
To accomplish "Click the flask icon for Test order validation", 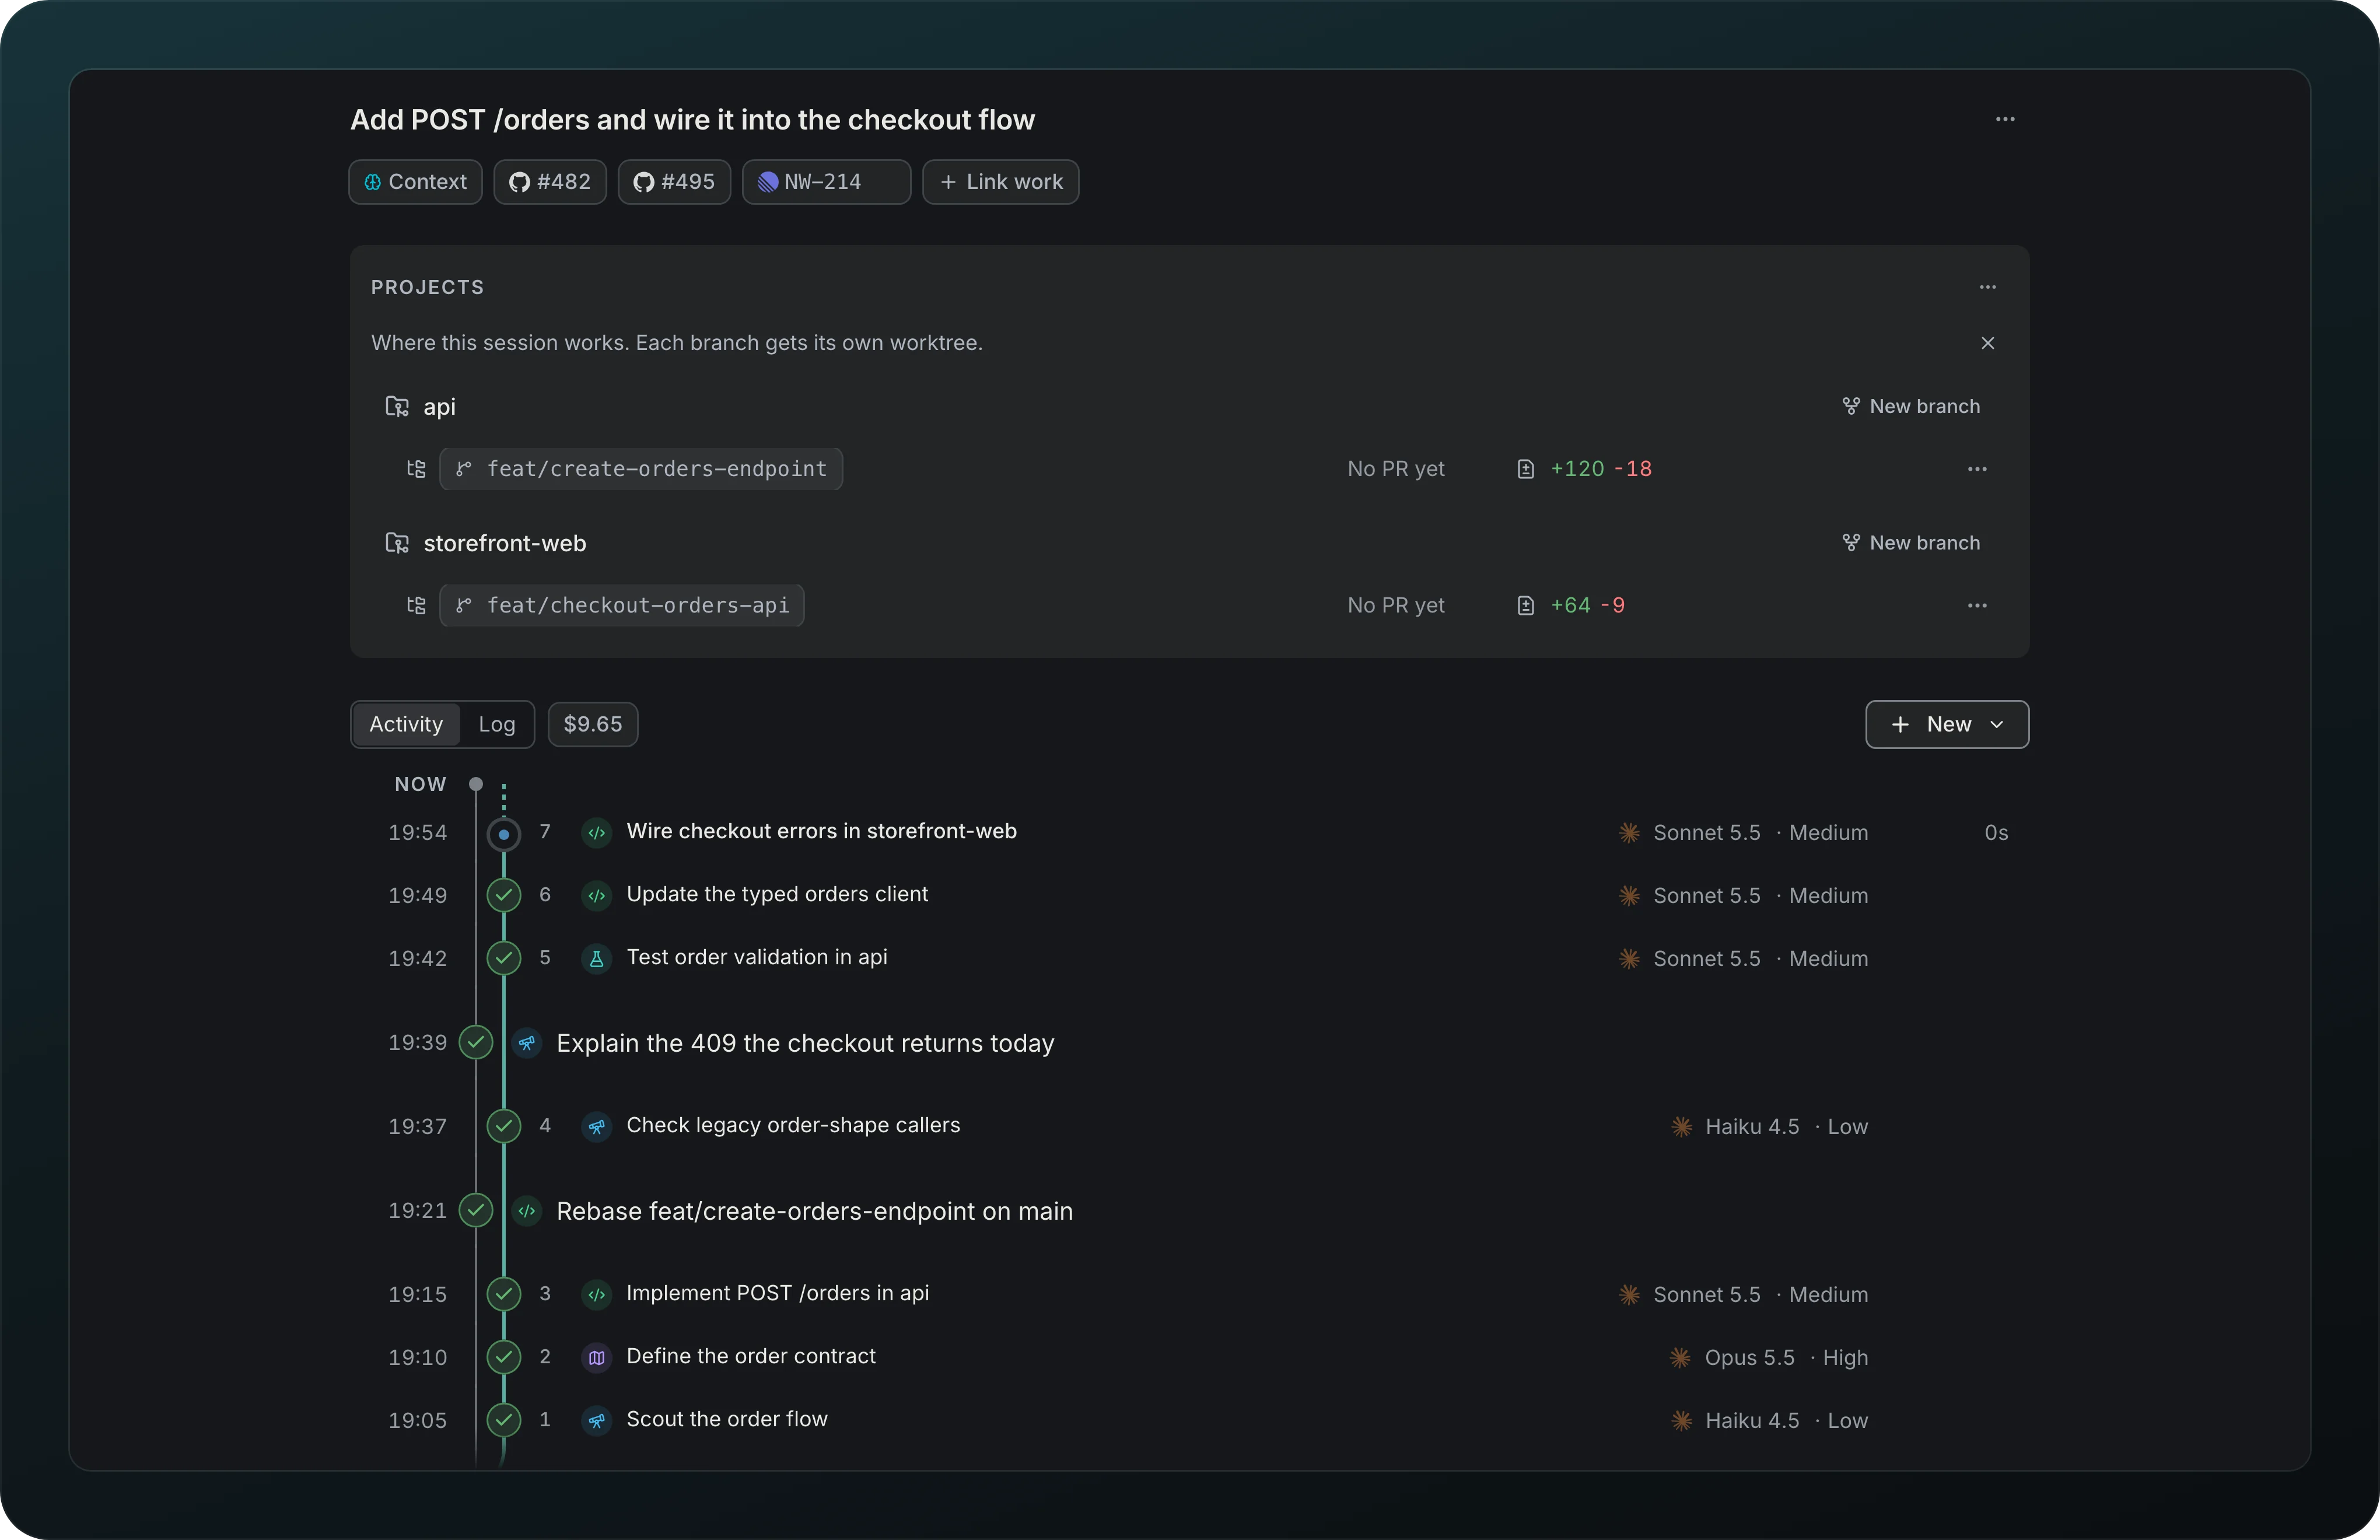I will pos(597,958).
